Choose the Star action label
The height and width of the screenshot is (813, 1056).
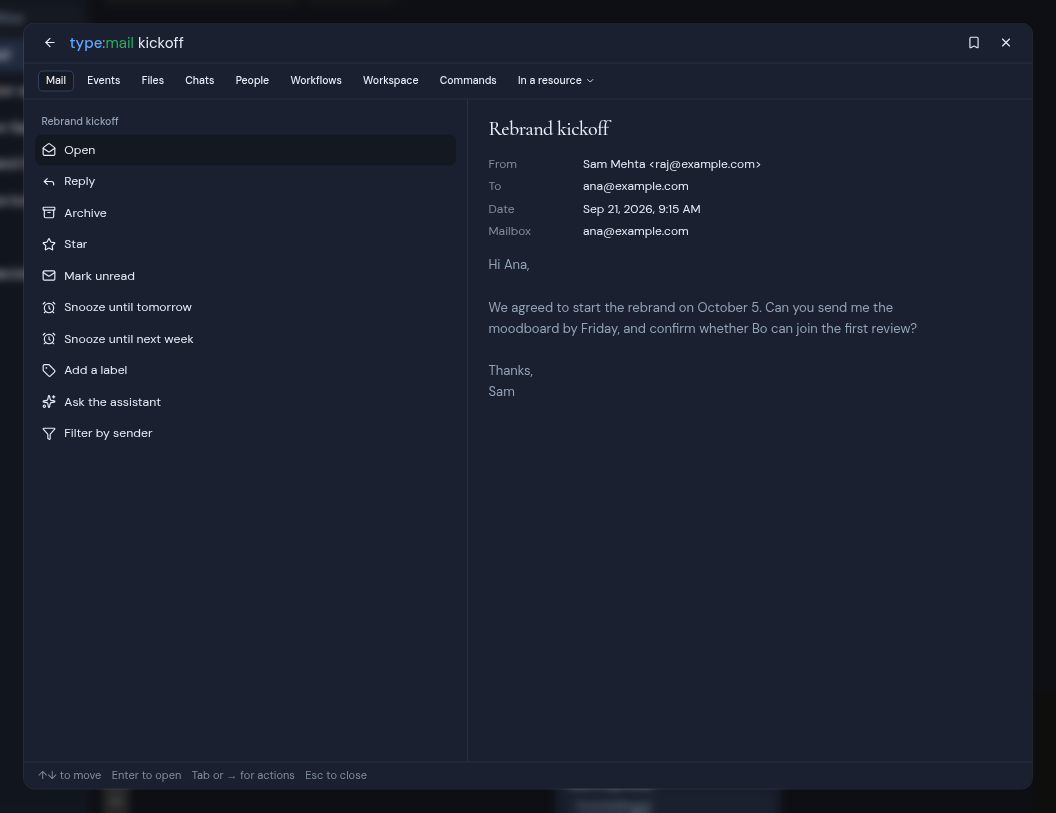click(75, 245)
